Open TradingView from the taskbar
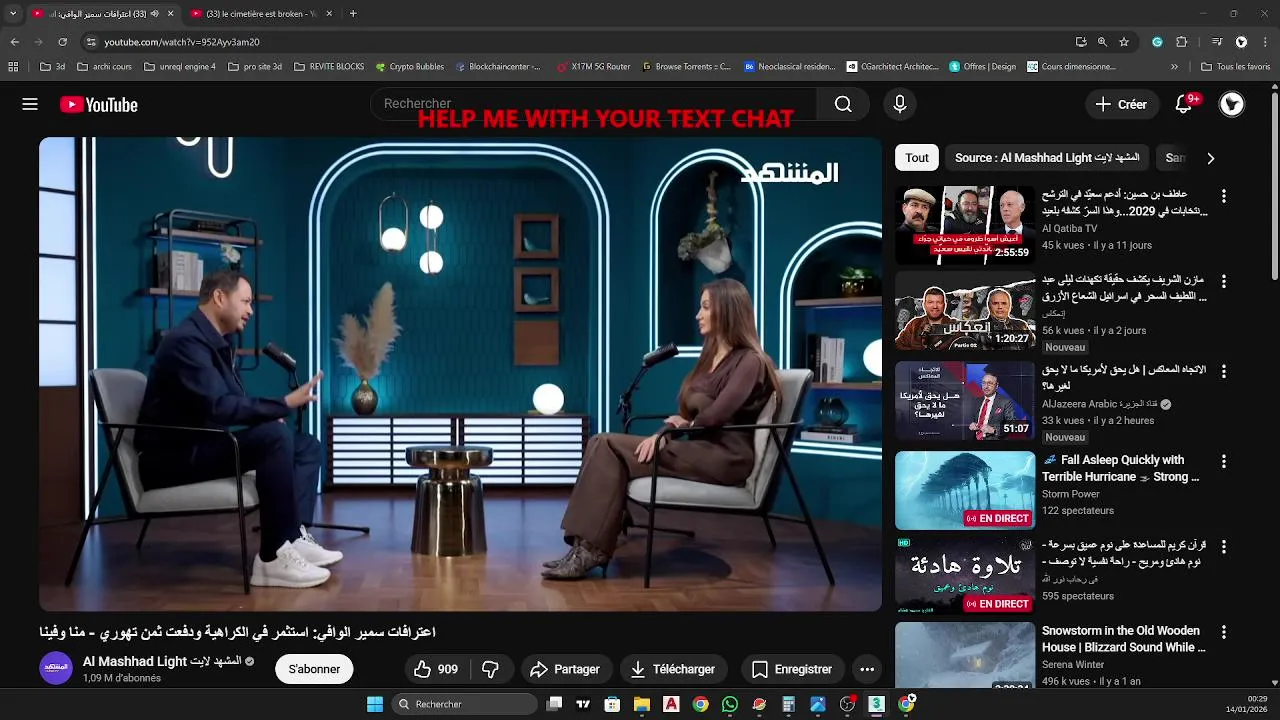 (583, 704)
